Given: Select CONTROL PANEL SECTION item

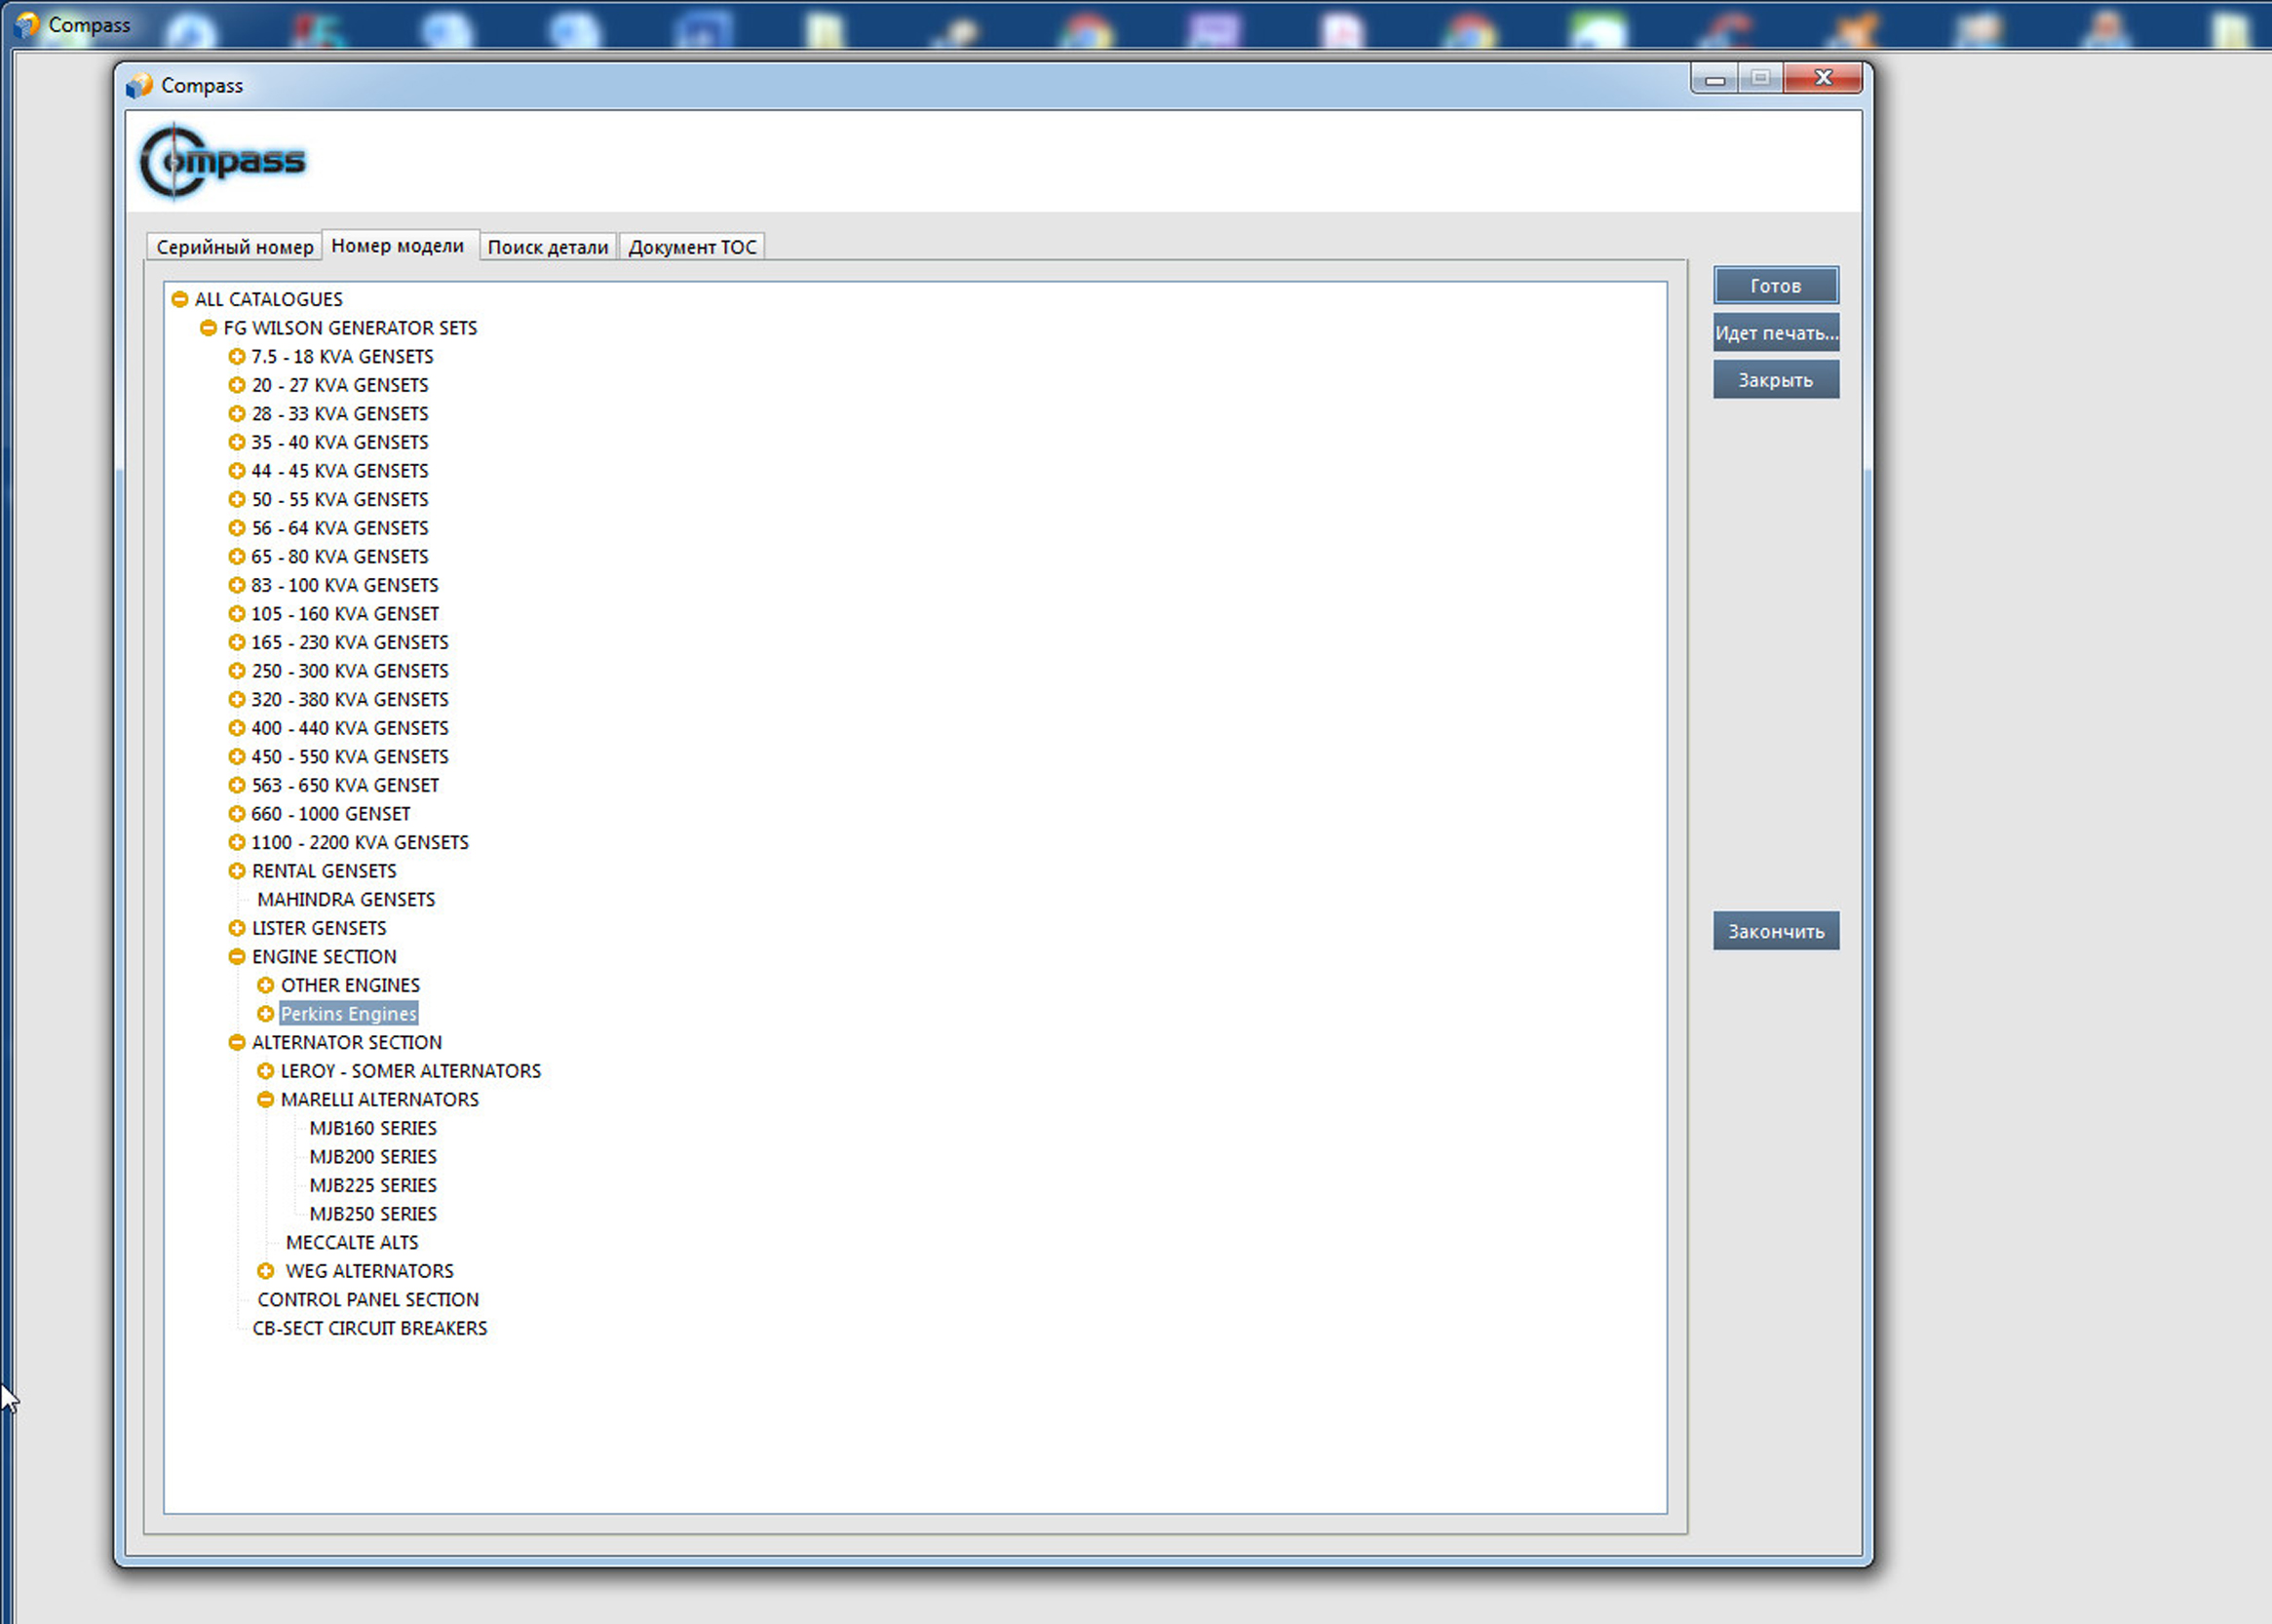Looking at the screenshot, I should coord(367,1299).
